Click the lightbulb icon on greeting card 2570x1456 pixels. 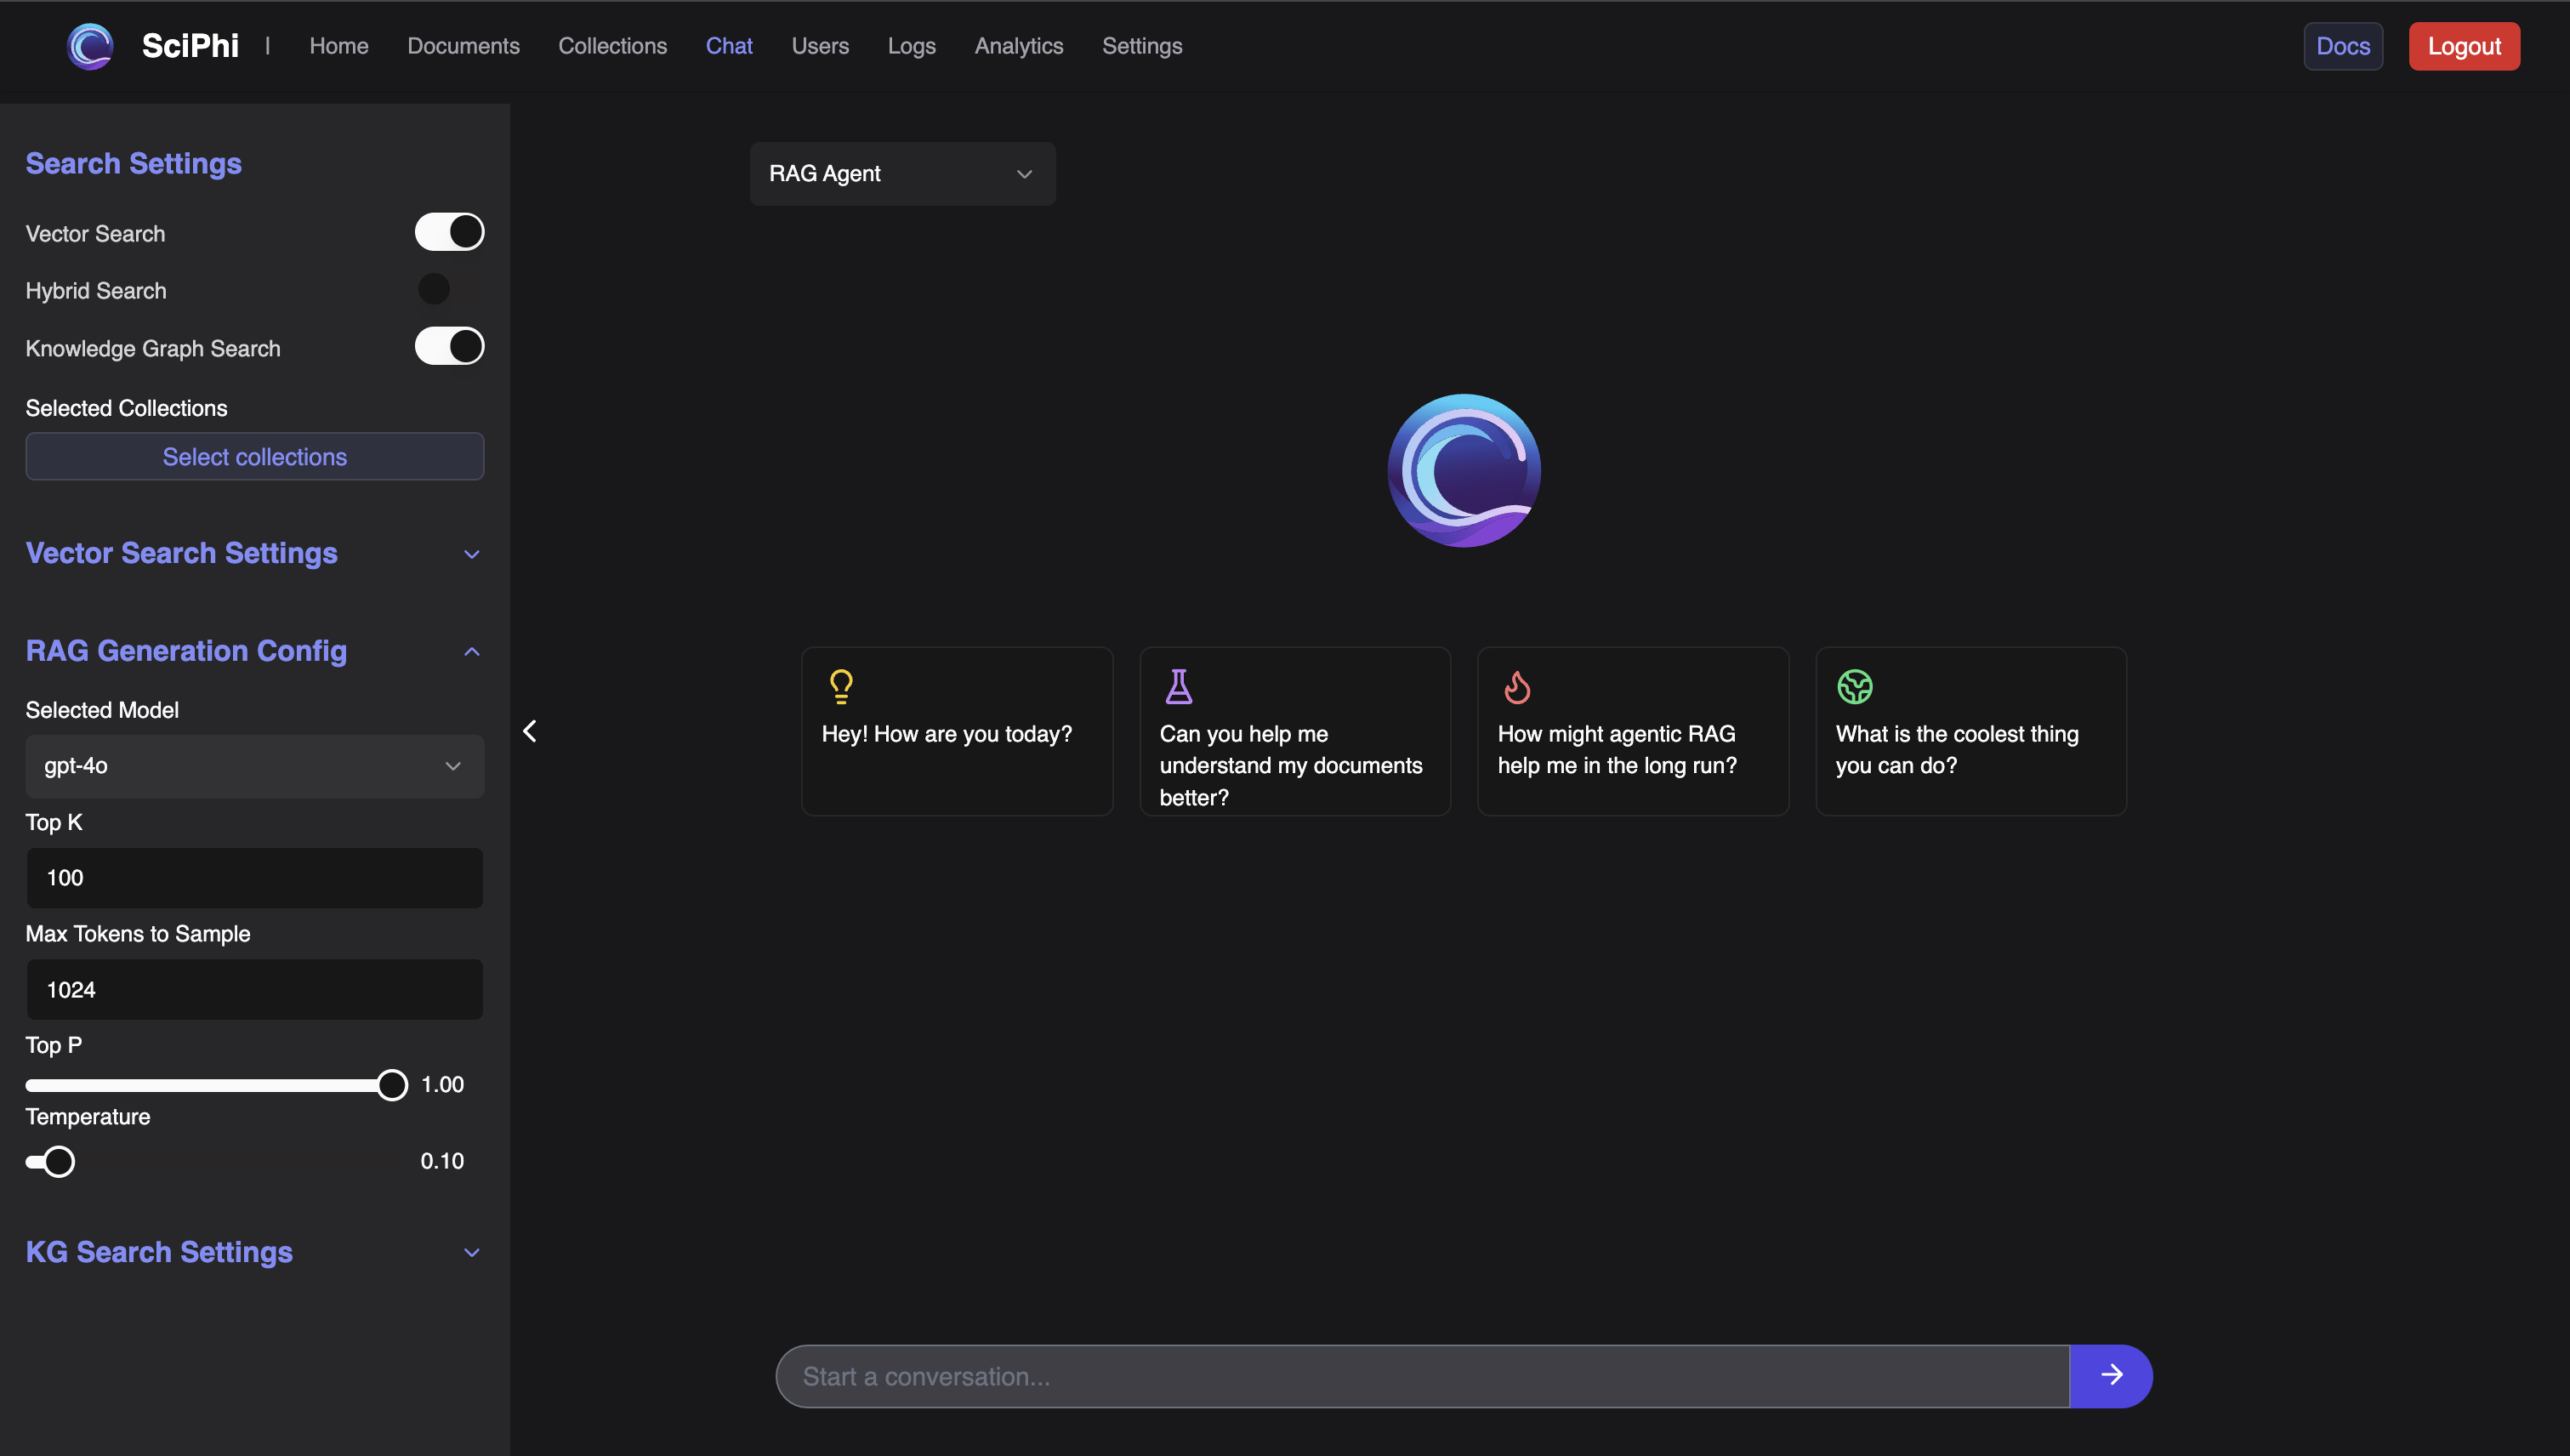click(x=841, y=686)
